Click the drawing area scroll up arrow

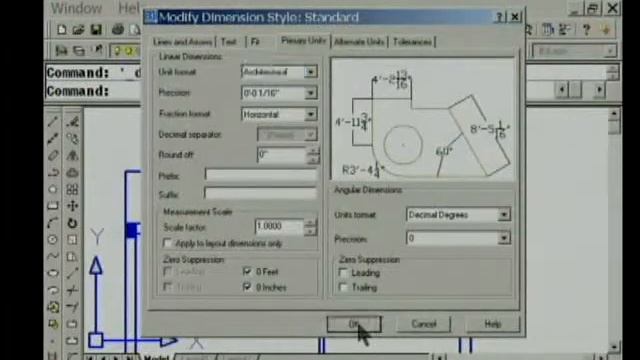click(x=614, y=115)
